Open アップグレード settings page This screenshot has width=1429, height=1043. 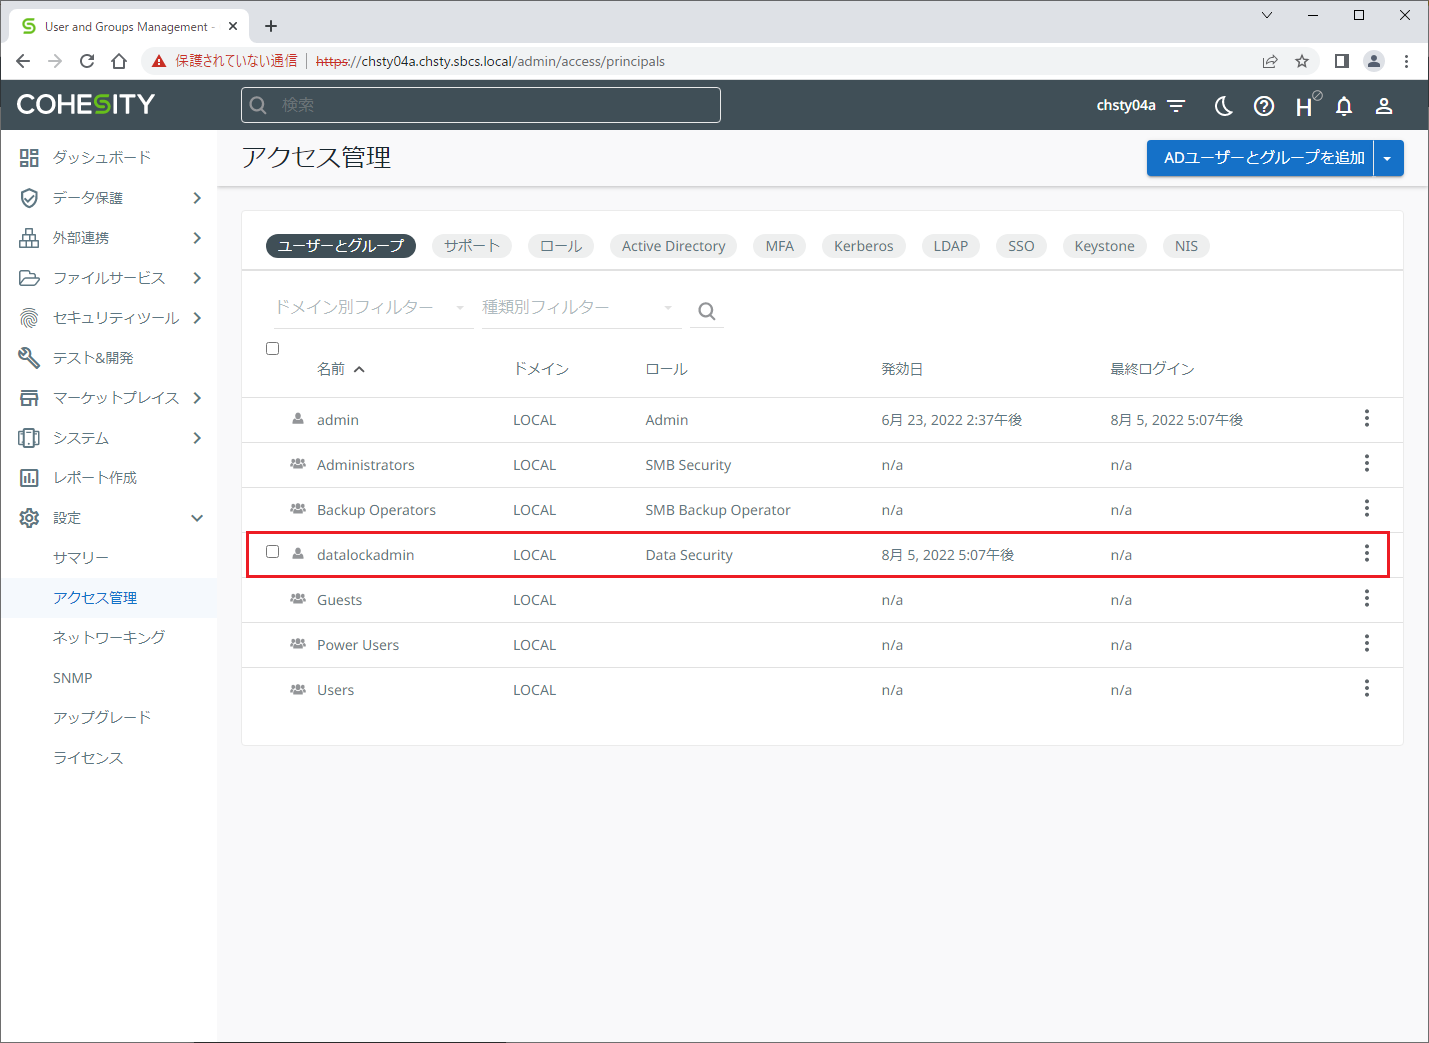[x=102, y=718]
